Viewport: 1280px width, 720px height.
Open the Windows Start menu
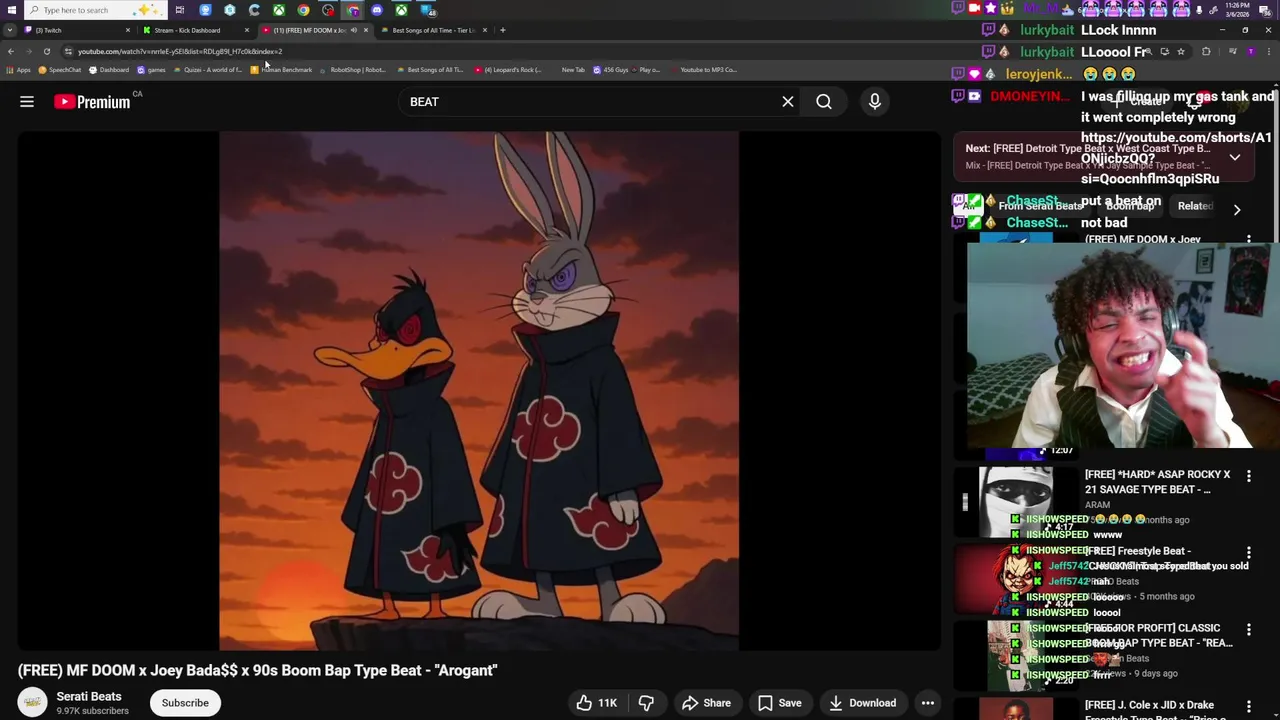(x=10, y=10)
